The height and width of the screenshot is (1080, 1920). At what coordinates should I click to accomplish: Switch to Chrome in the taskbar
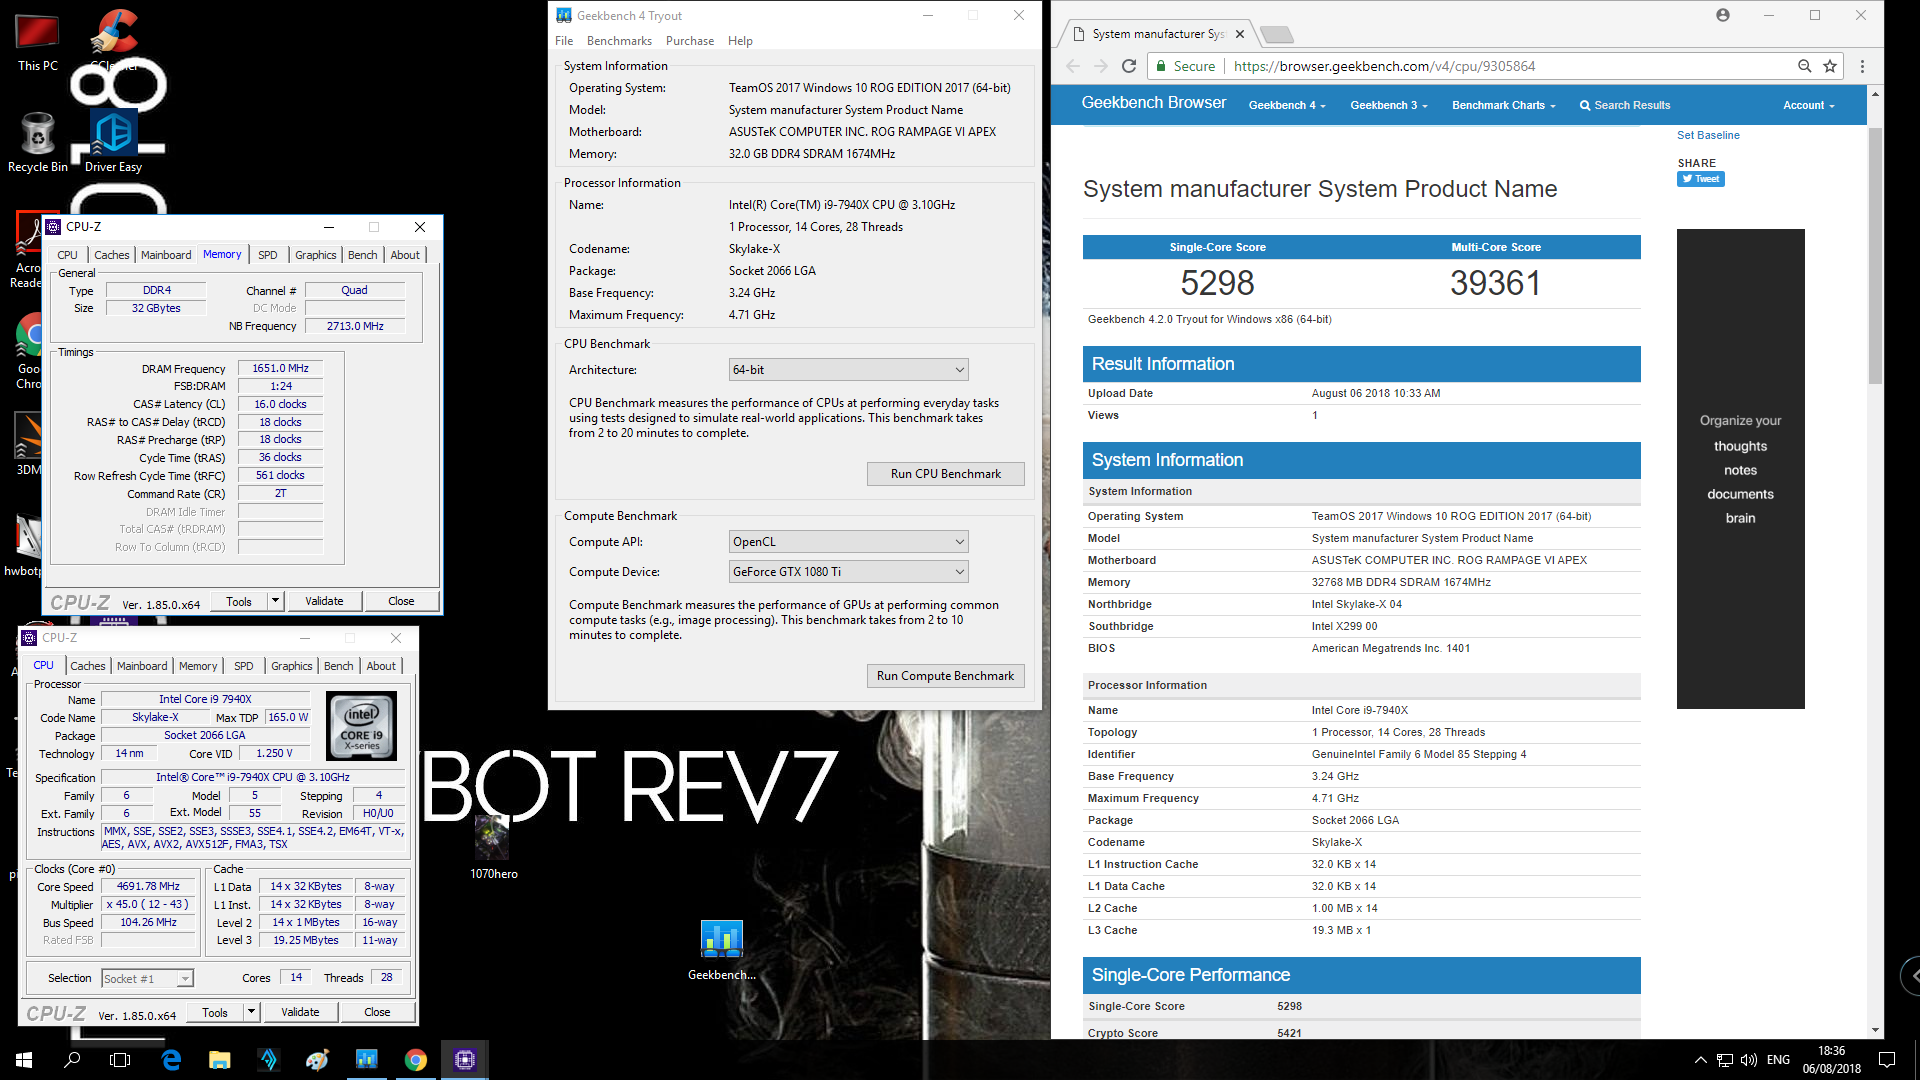pos(416,1060)
